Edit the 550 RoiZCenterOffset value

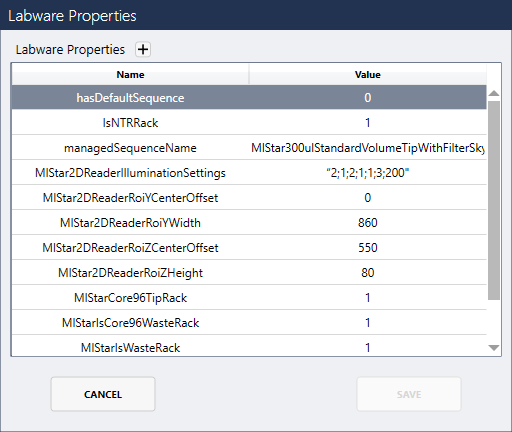368,248
